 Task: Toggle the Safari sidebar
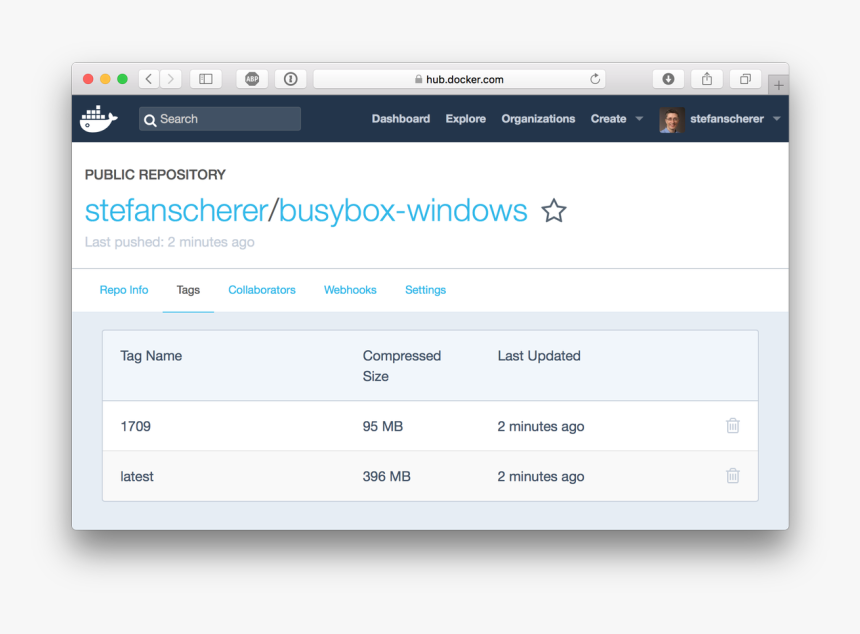[205, 78]
